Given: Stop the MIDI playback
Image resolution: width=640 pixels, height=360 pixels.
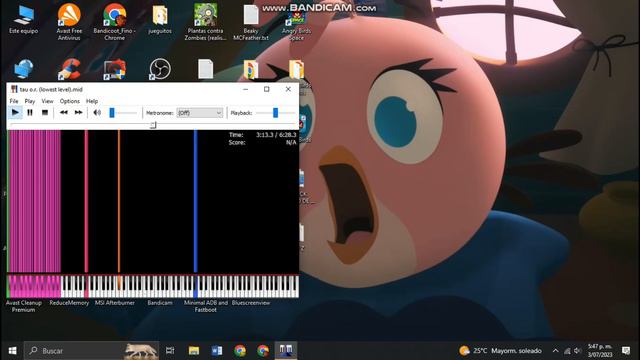Looking at the screenshot, I should tap(45, 113).
